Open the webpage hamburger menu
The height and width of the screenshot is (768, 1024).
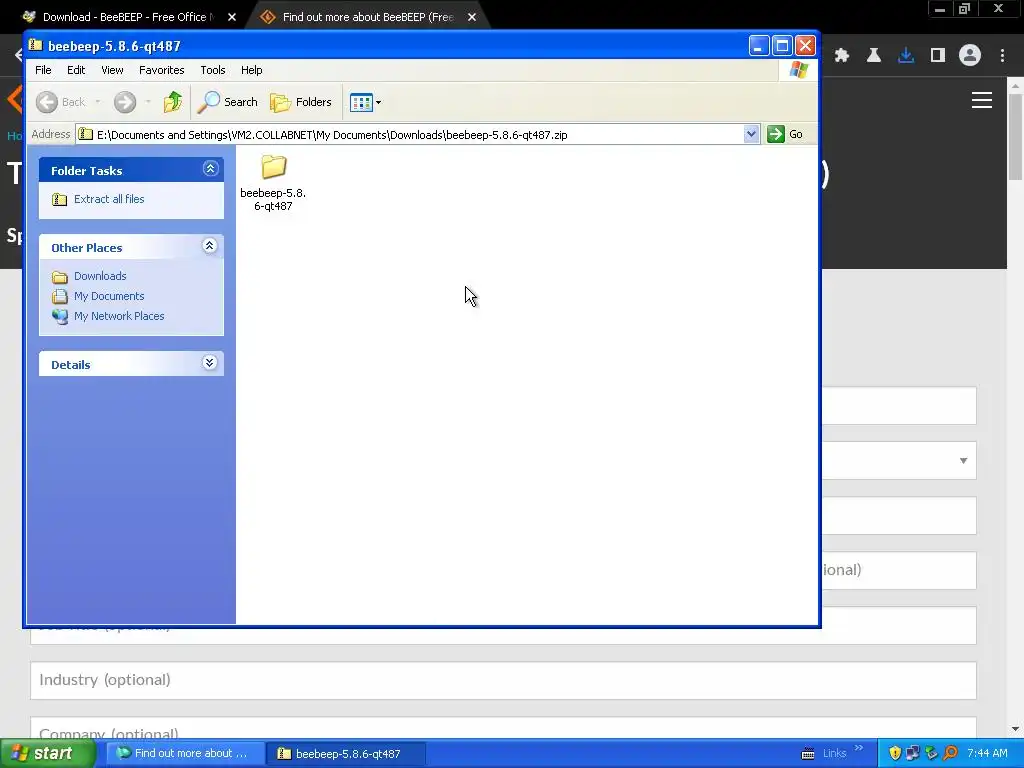pos(982,100)
